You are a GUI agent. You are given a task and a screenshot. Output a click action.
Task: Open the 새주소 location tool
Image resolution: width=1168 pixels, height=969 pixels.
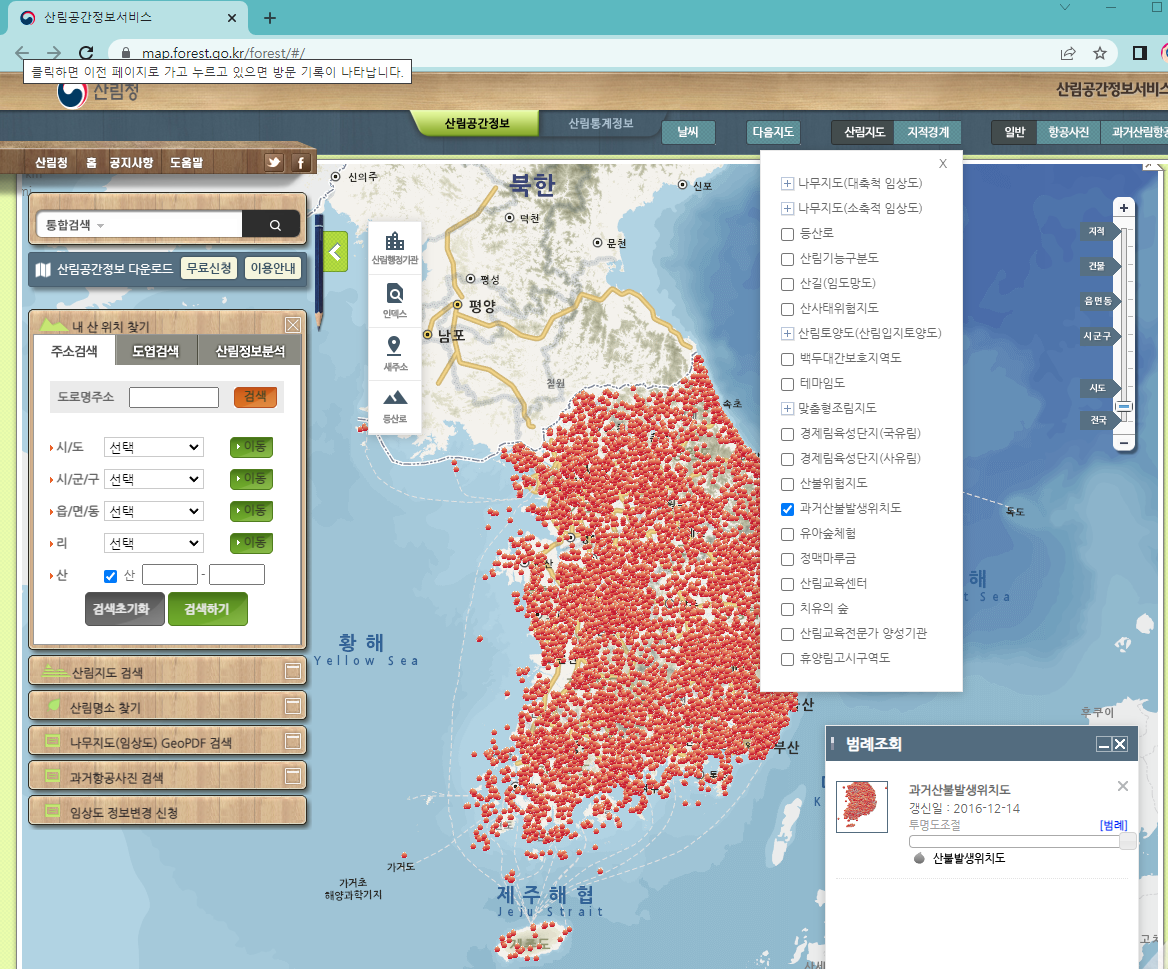(x=395, y=354)
